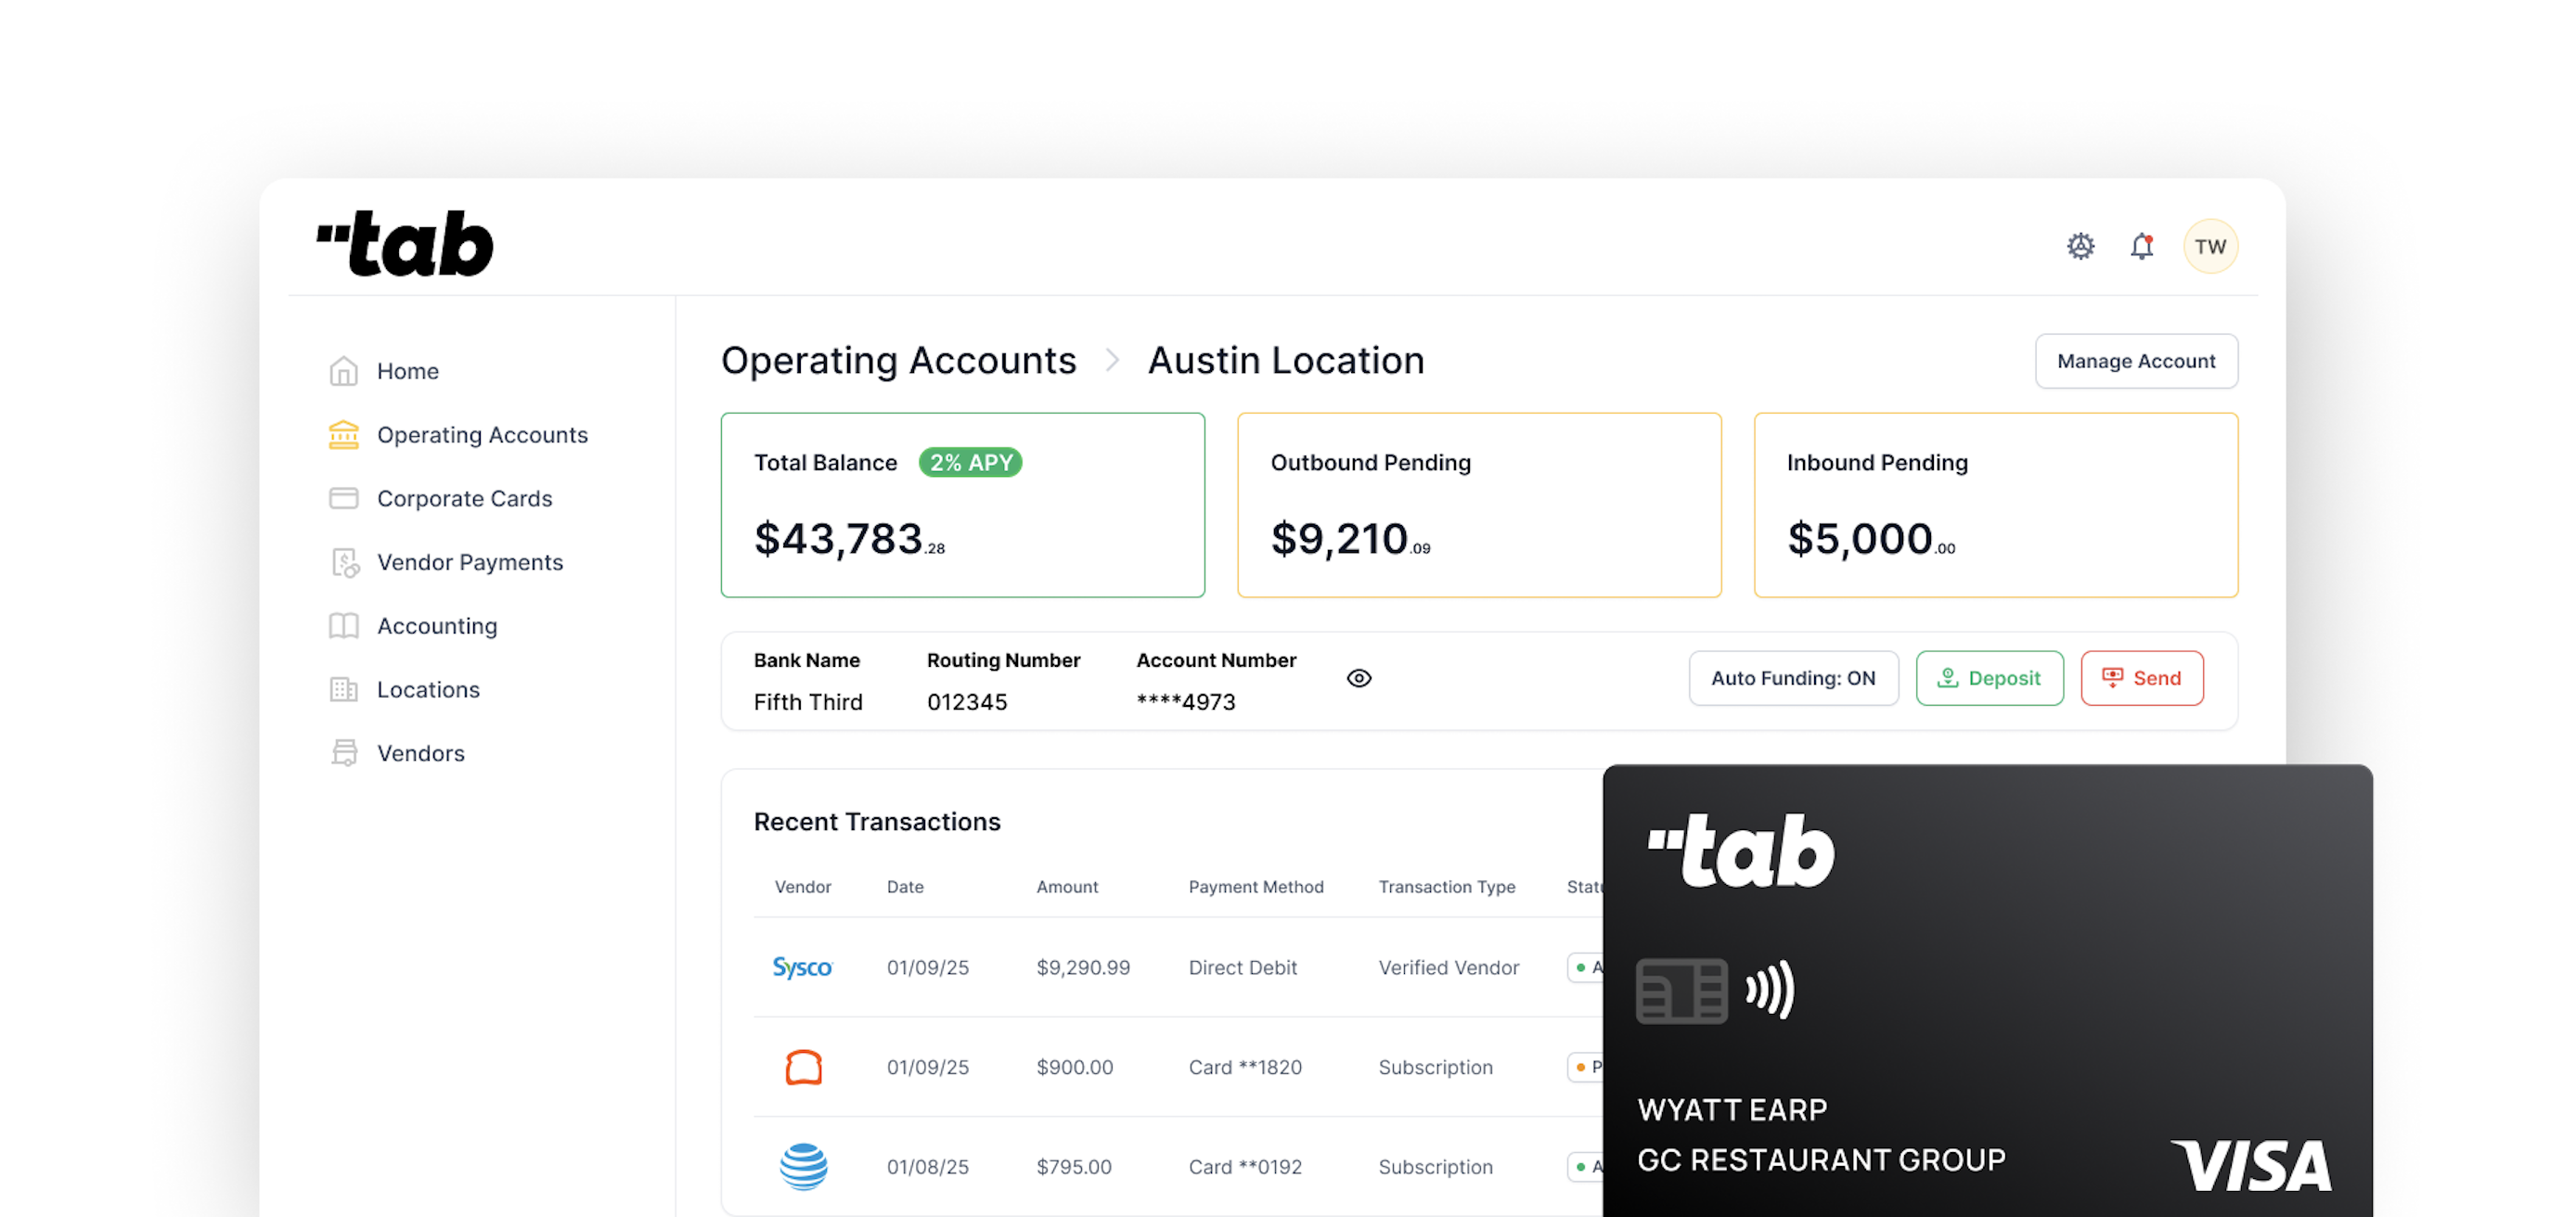Click the chip on the tab card

[x=1682, y=991]
